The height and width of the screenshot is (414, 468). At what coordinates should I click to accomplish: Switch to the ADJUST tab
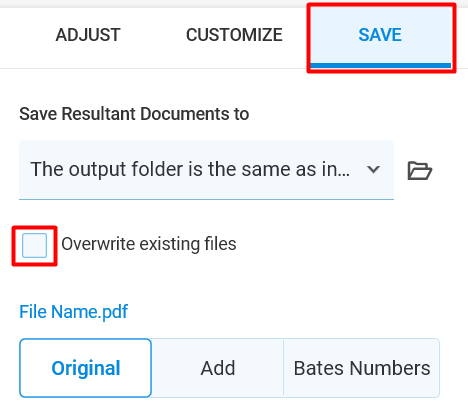(x=88, y=35)
